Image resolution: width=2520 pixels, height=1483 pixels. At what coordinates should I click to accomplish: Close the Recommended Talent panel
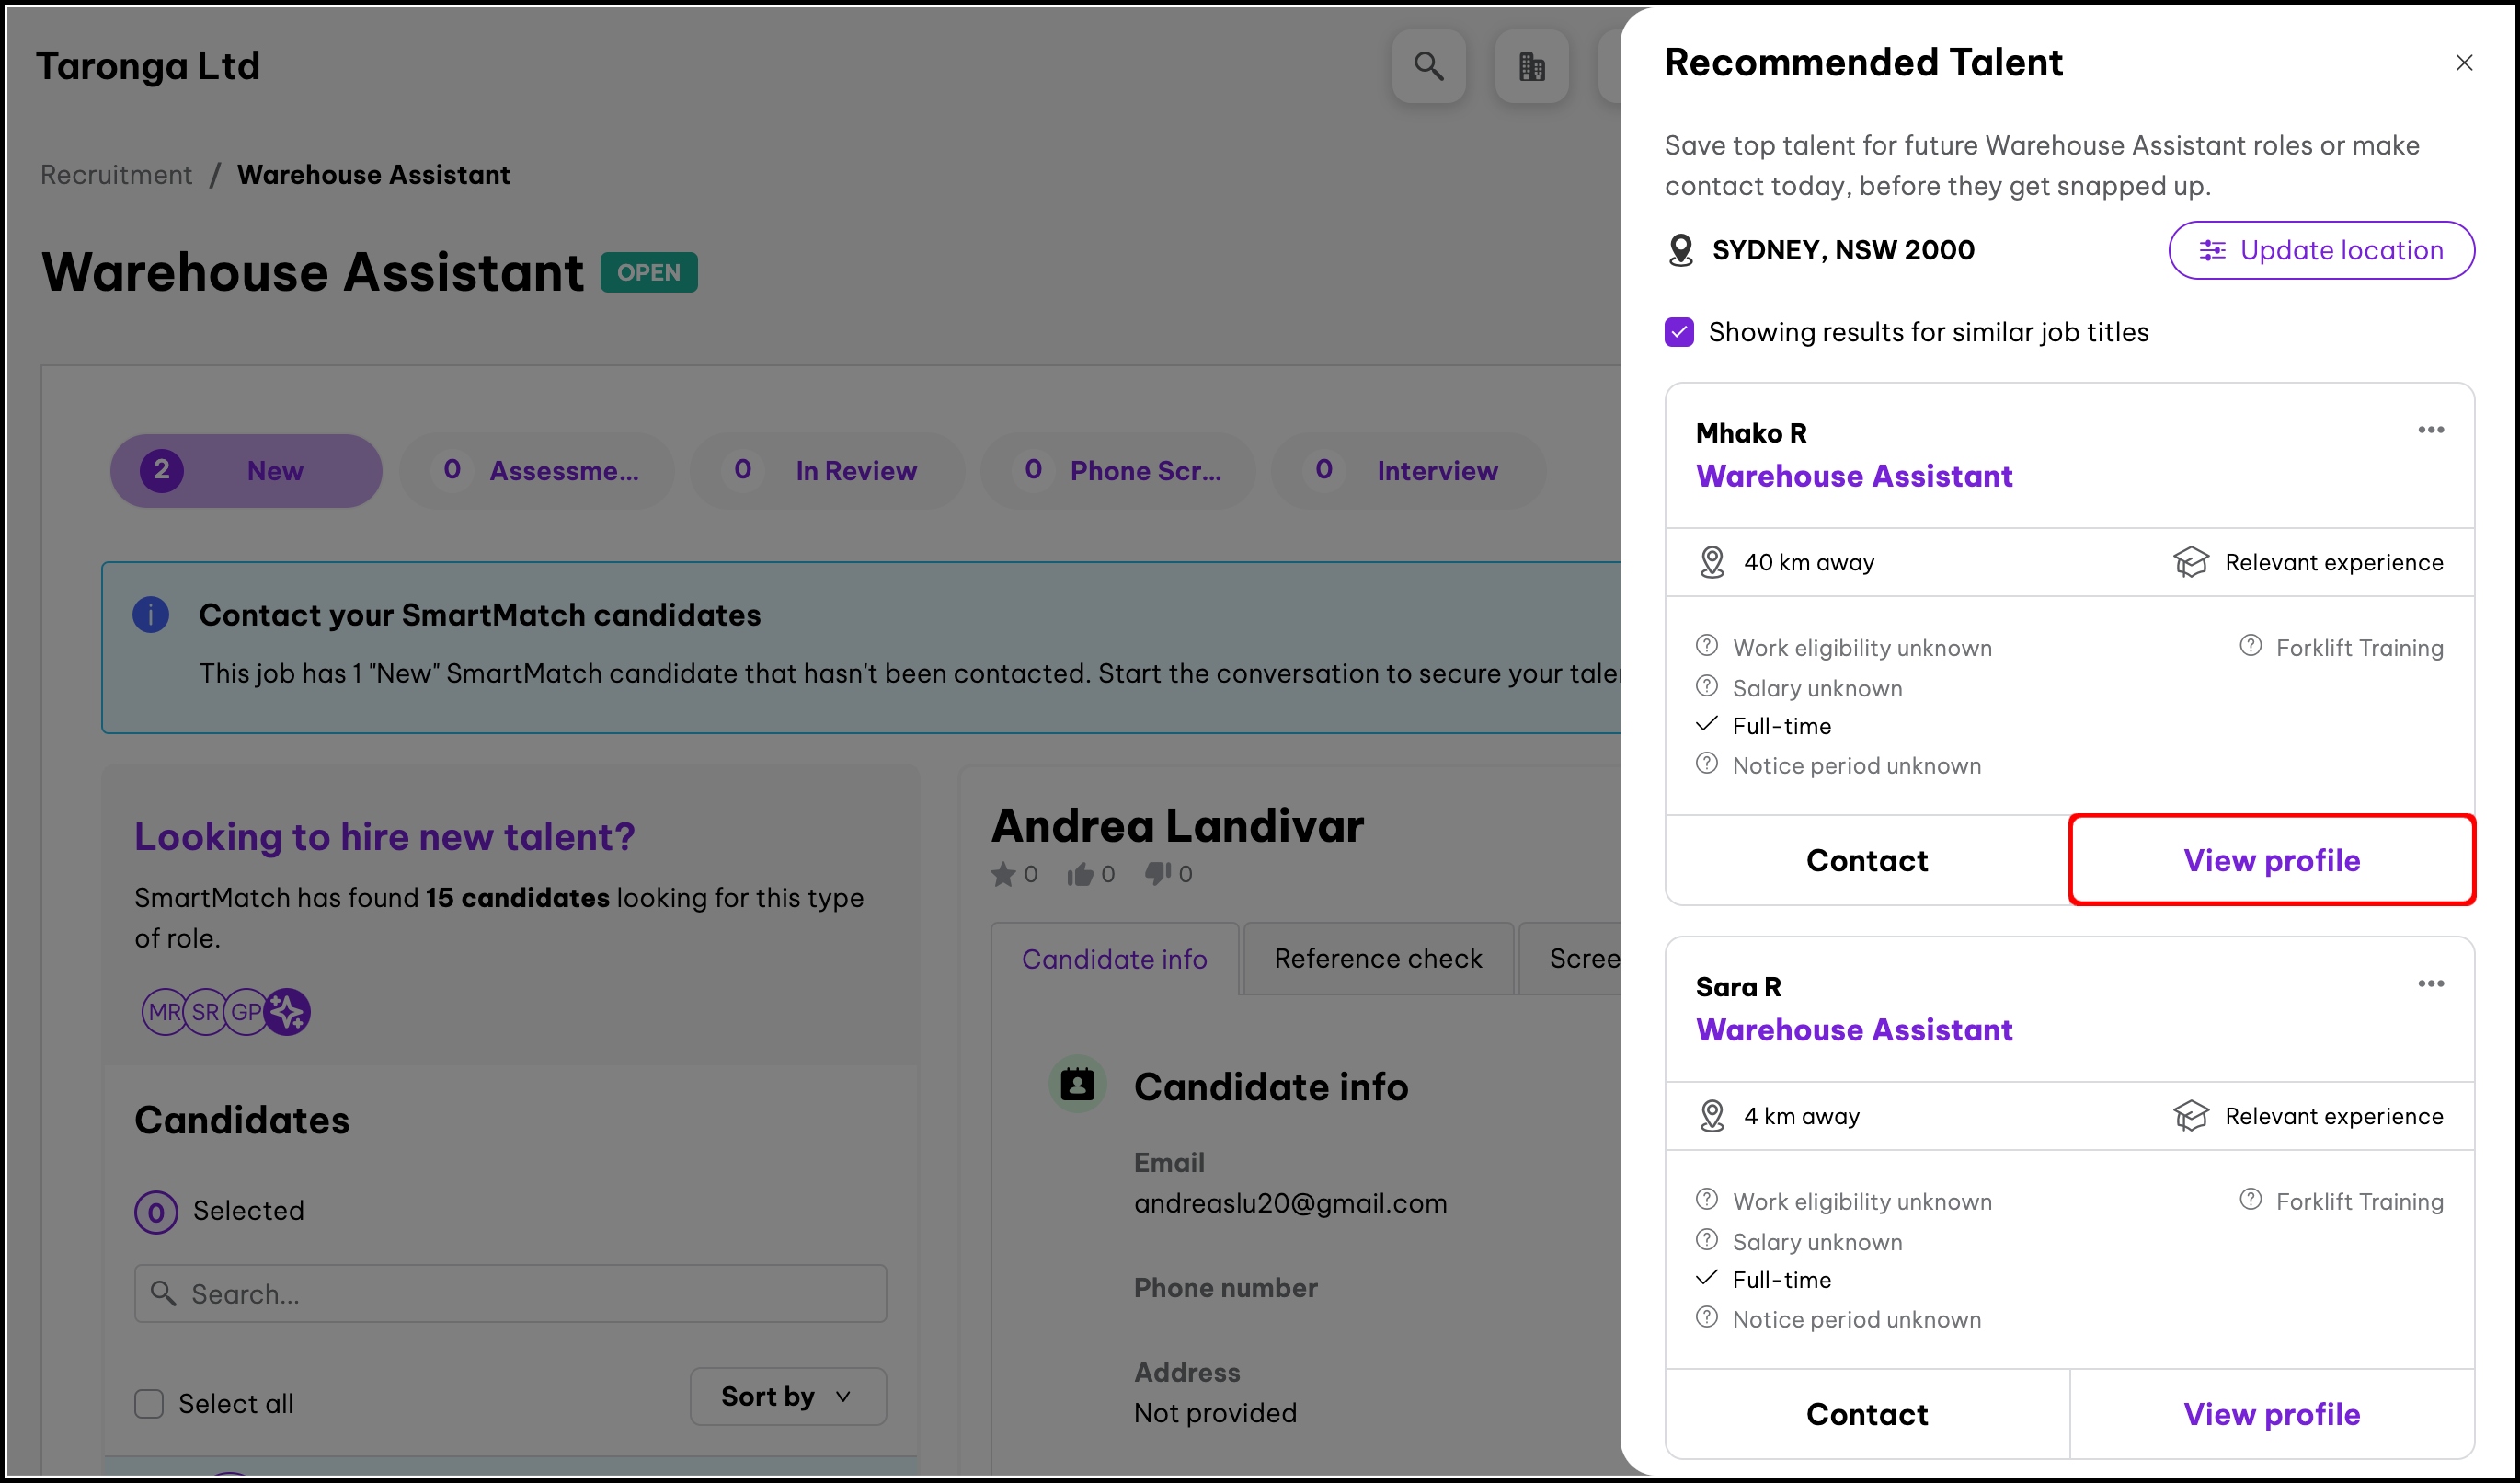tap(2463, 63)
